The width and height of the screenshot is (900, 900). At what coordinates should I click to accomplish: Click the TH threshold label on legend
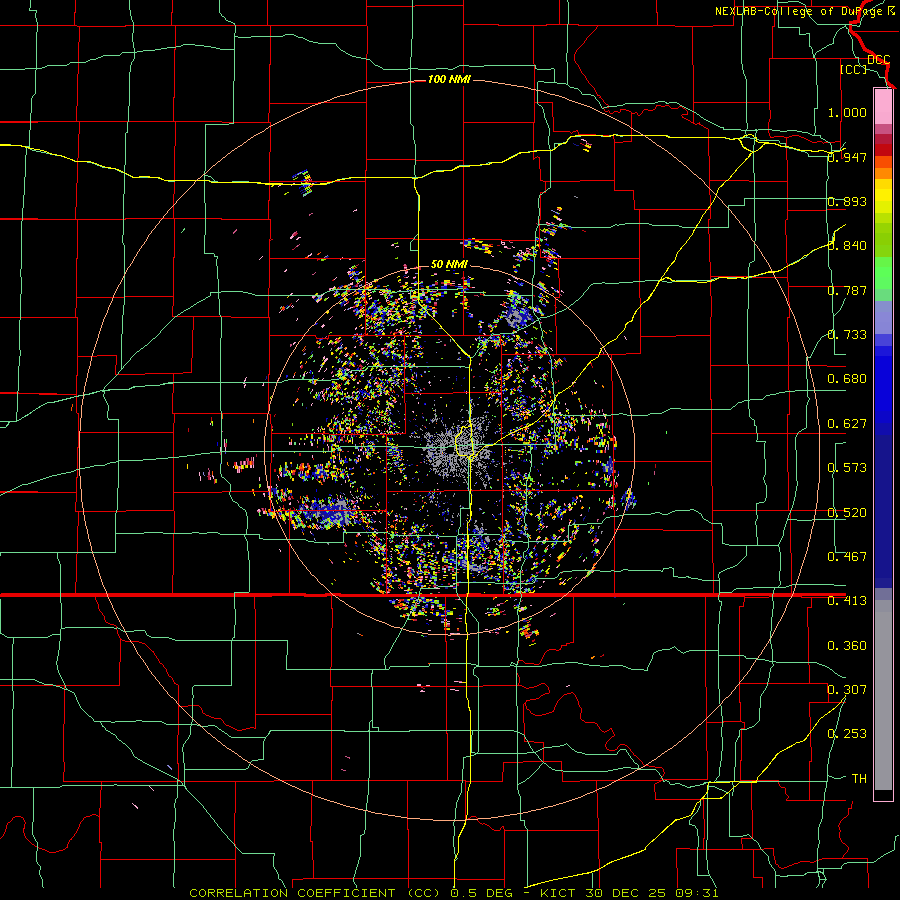[859, 779]
